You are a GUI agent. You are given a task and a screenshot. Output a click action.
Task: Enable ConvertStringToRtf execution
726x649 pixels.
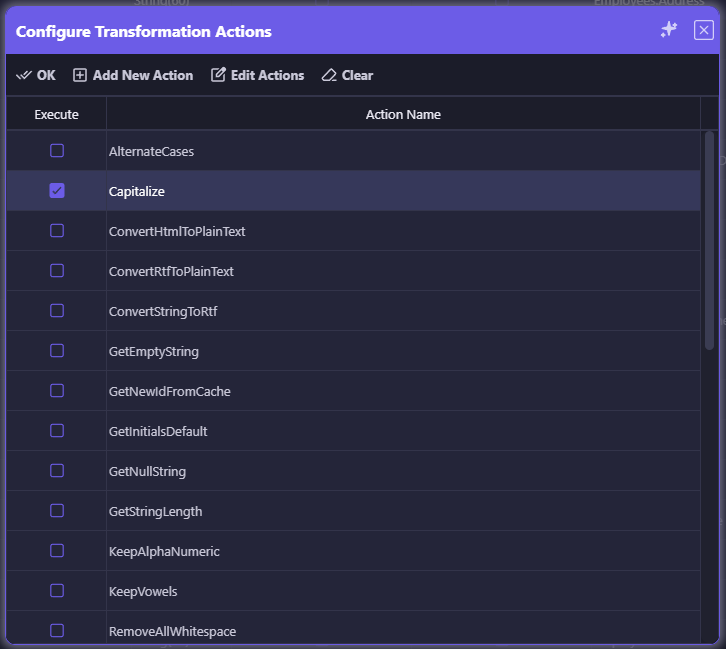57,311
